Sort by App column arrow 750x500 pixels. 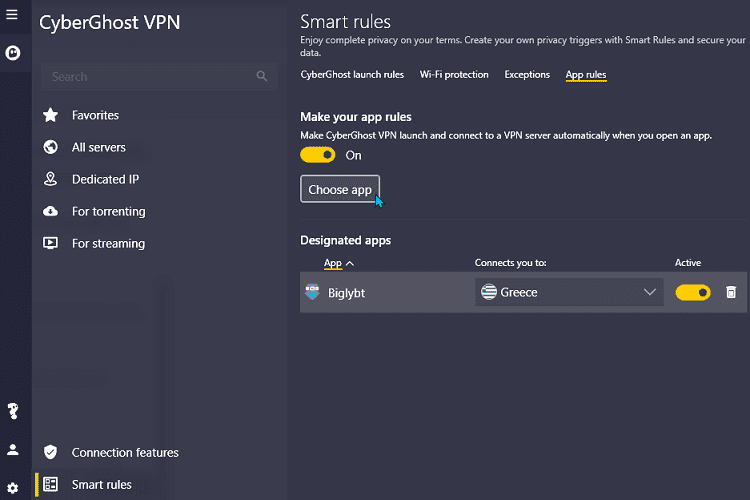[350, 263]
